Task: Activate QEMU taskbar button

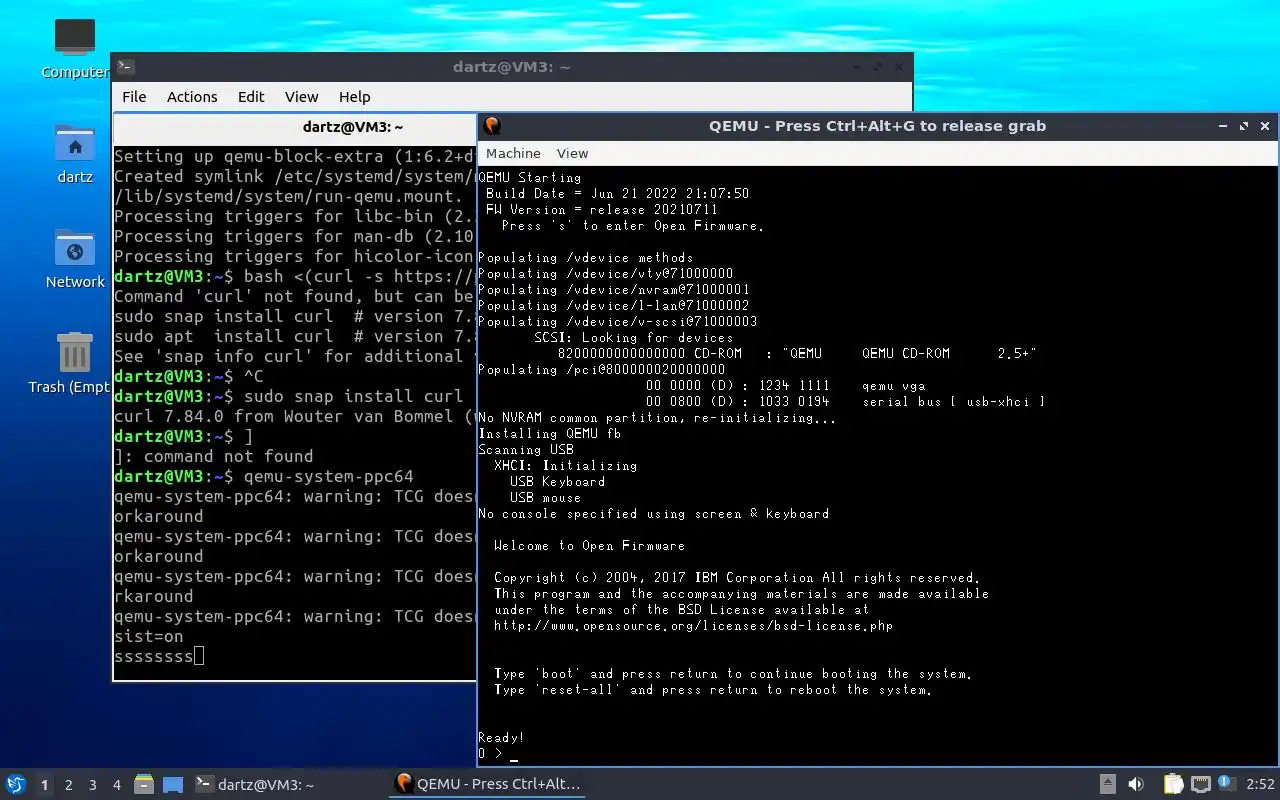Action: 488,784
